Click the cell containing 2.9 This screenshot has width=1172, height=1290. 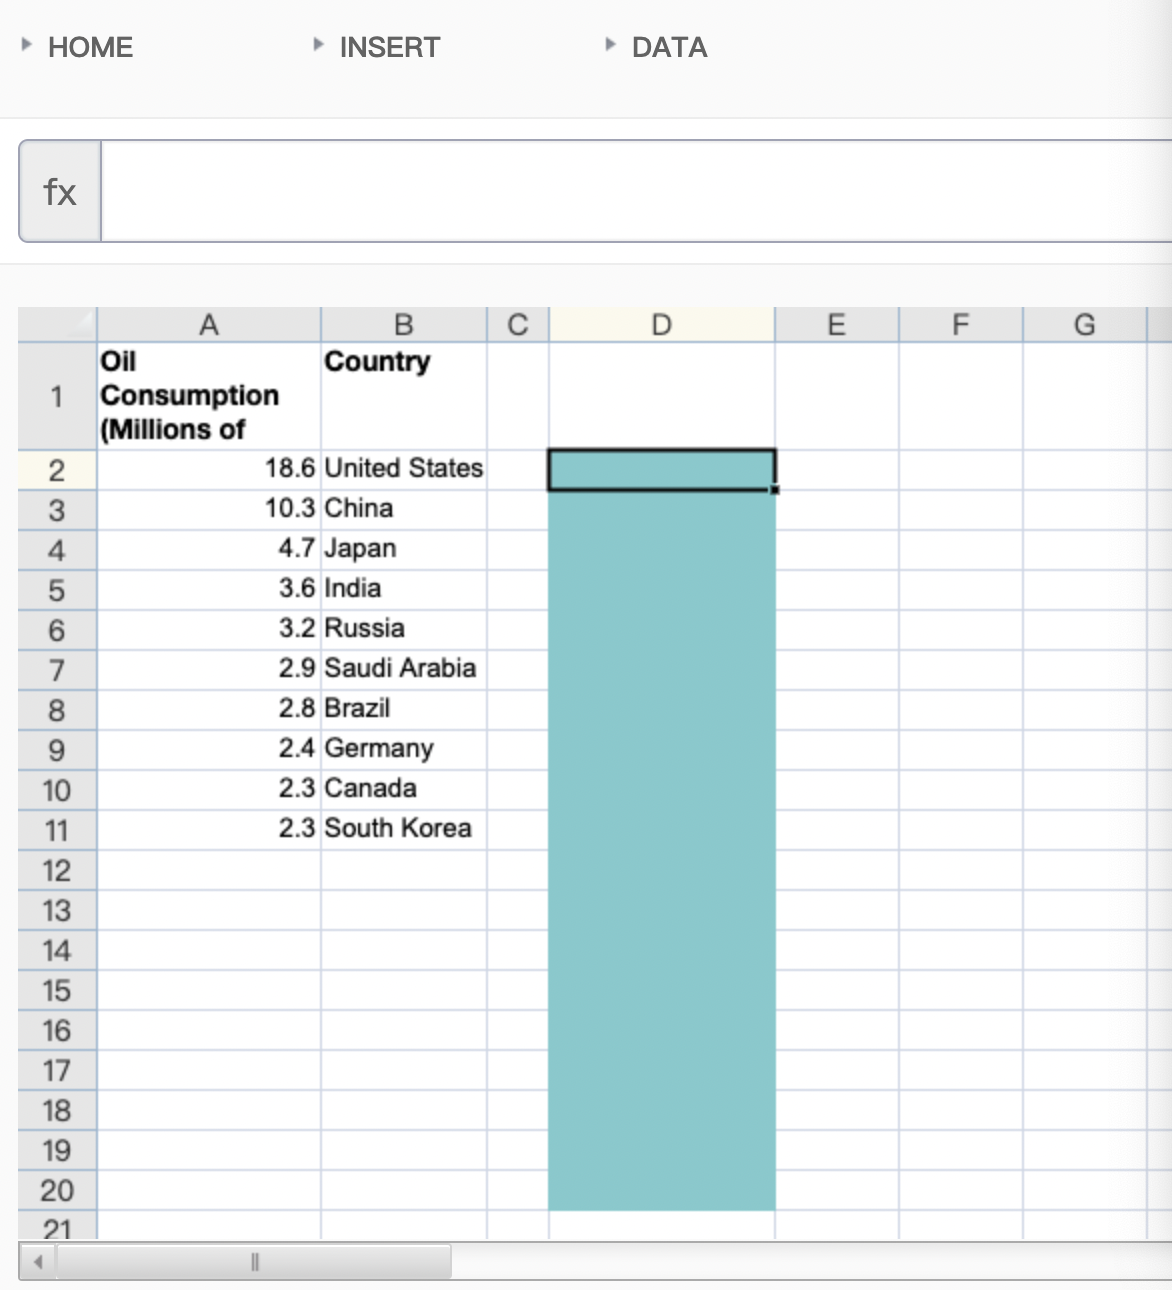coord(209,670)
